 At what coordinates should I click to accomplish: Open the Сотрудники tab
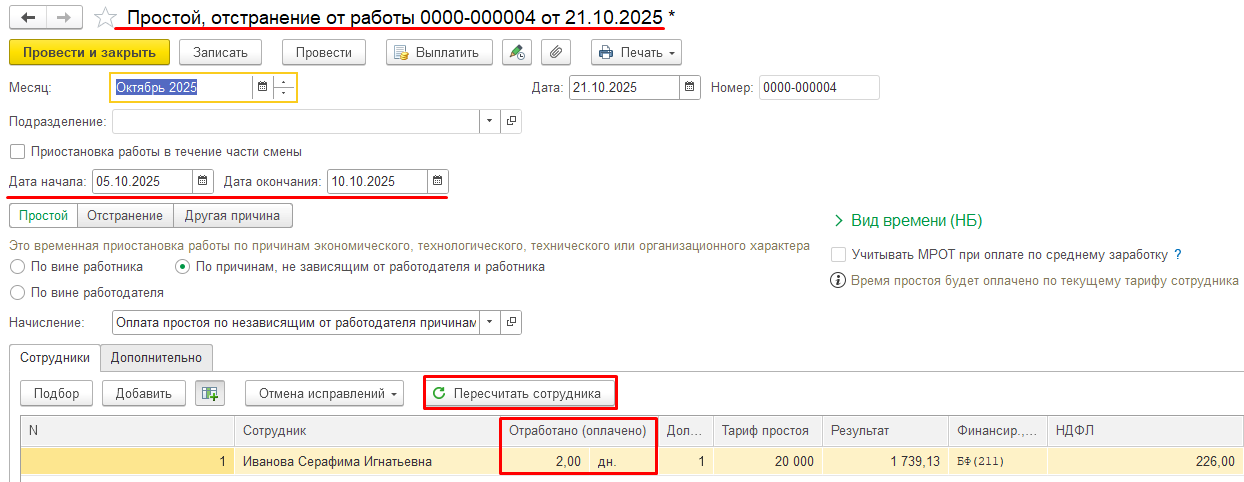[55, 357]
